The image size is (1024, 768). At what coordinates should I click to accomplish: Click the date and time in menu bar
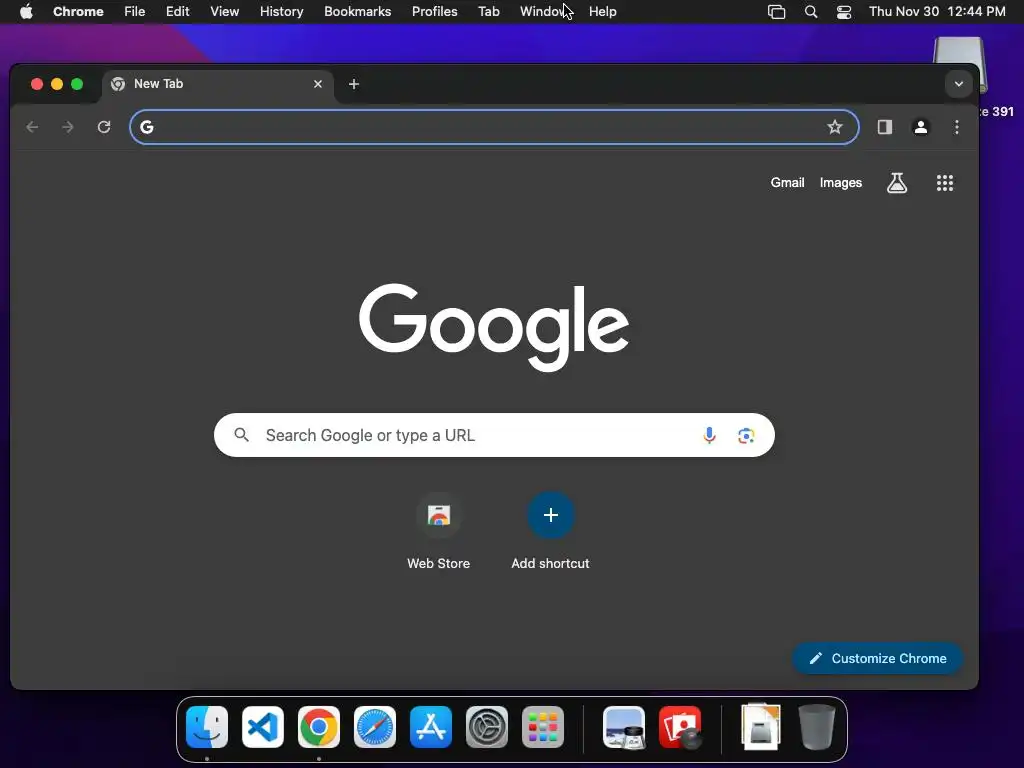pos(937,12)
